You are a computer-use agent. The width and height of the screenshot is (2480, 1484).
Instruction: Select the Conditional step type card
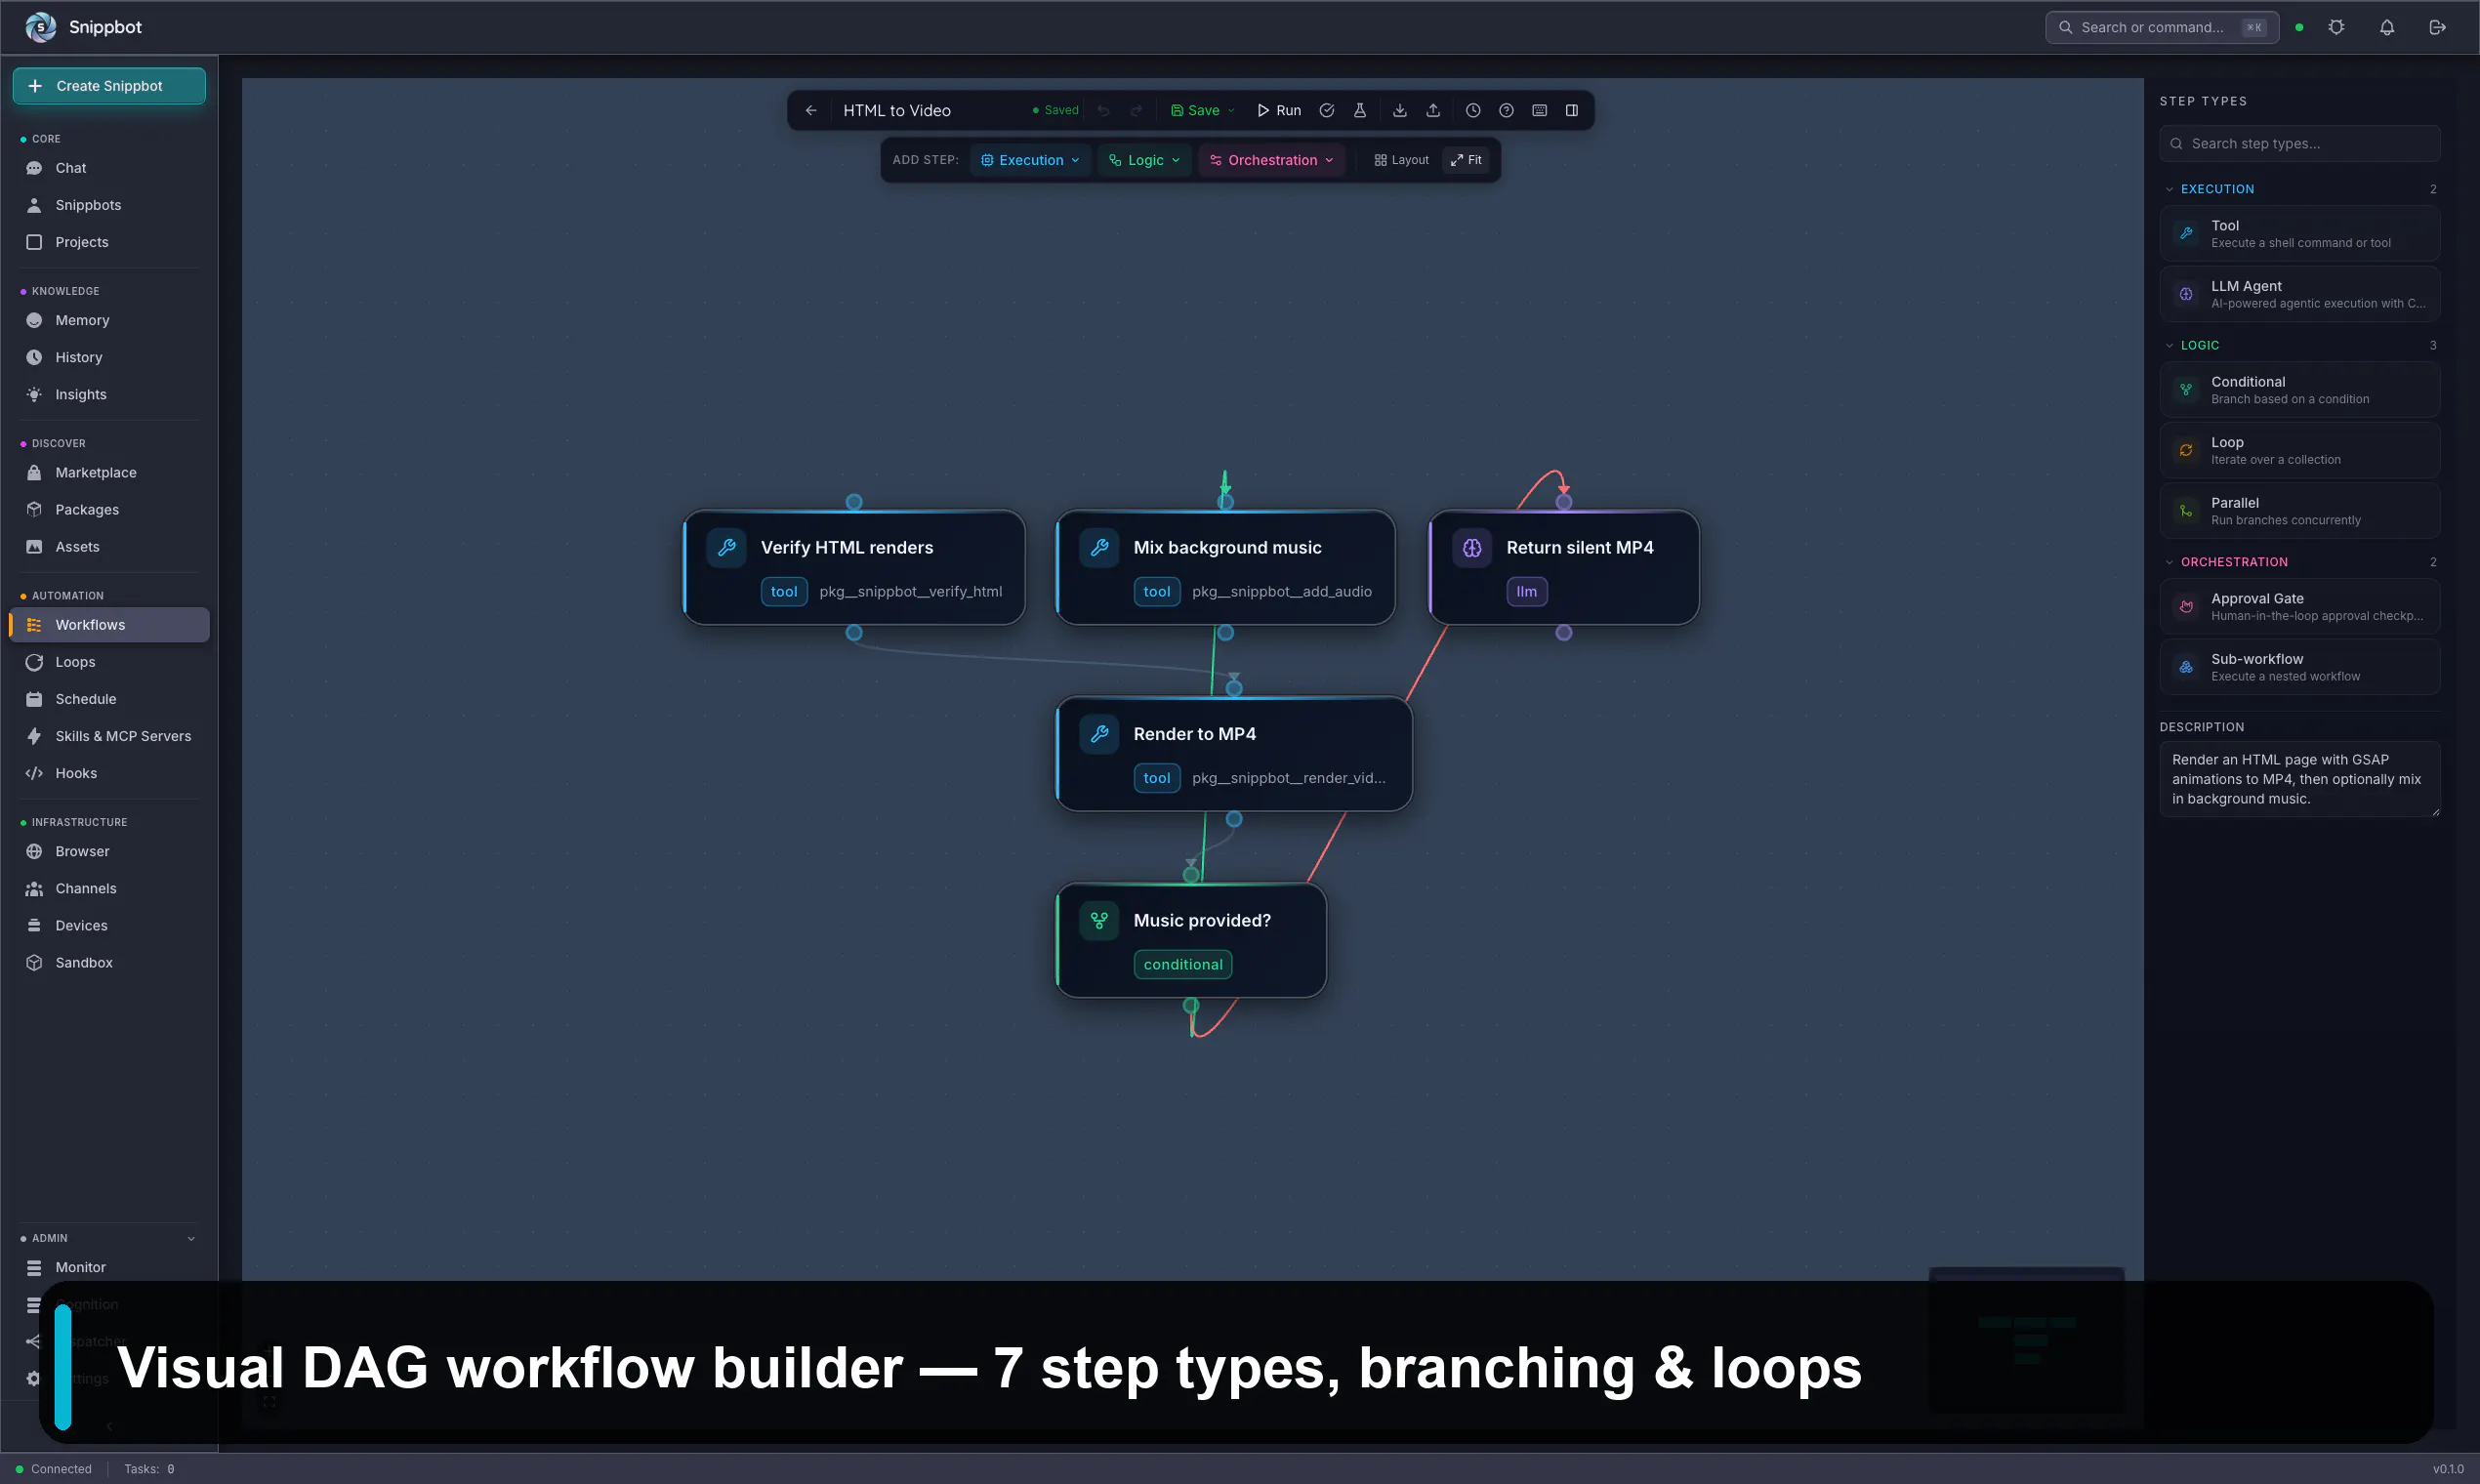click(x=2299, y=390)
